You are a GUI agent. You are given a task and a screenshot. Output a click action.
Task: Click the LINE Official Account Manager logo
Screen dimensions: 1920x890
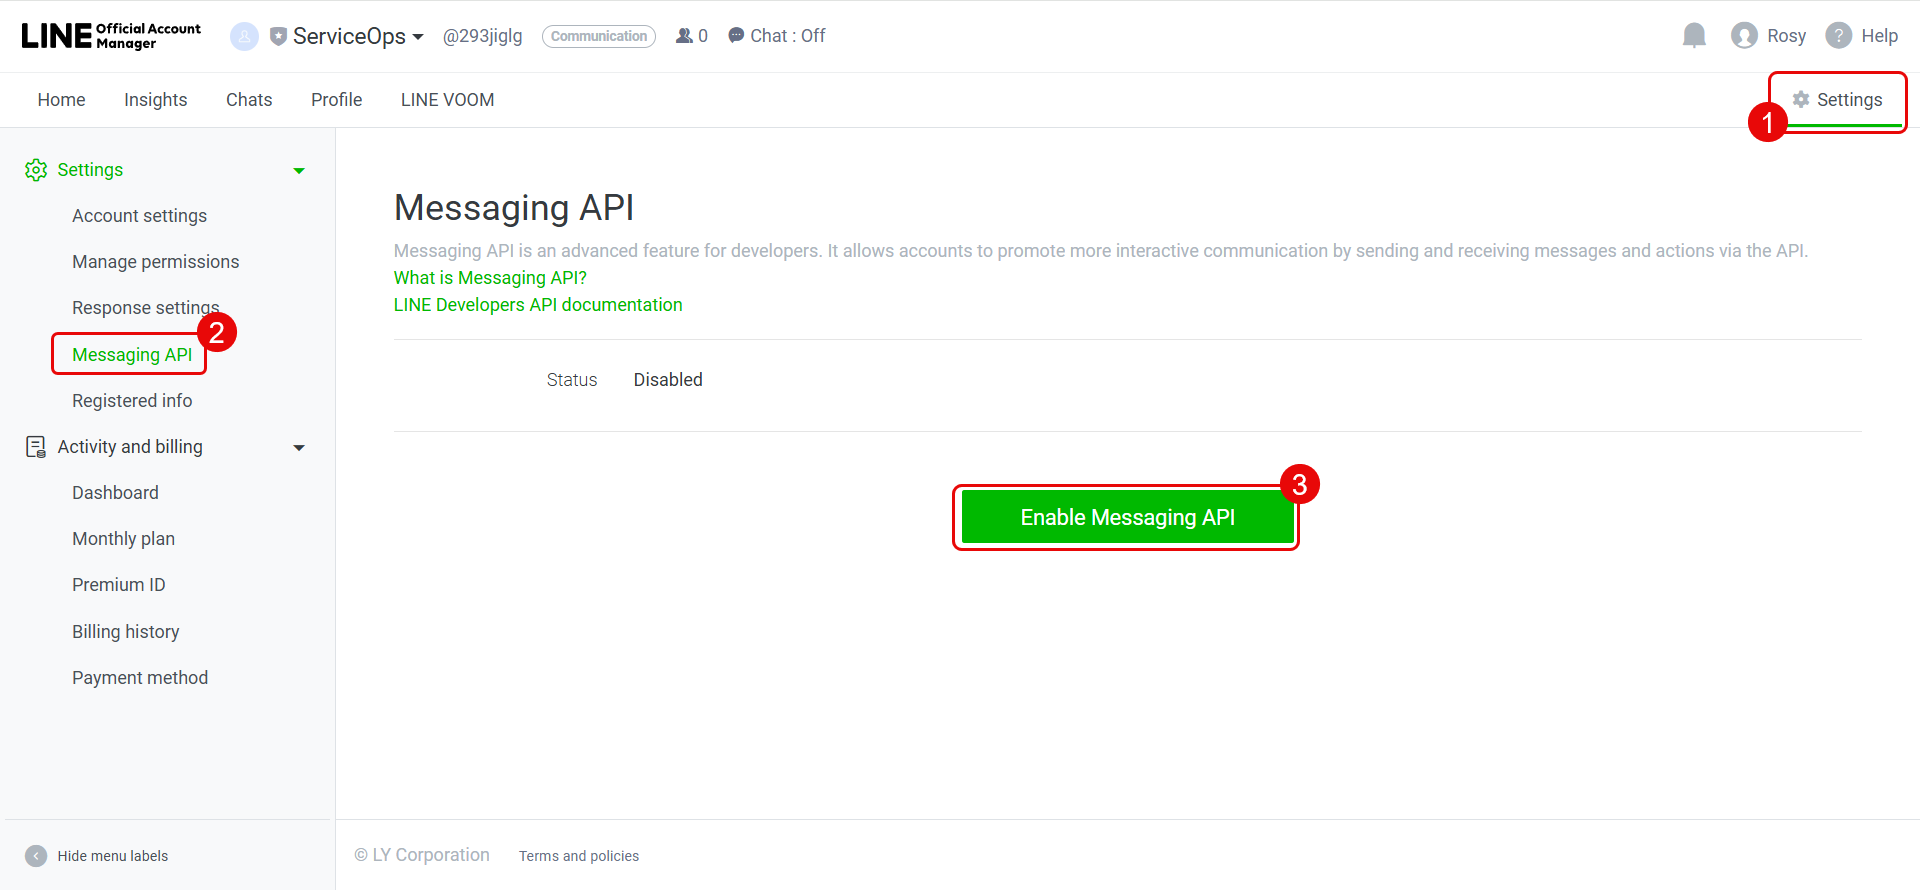pyautogui.click(x=111, y=36)
